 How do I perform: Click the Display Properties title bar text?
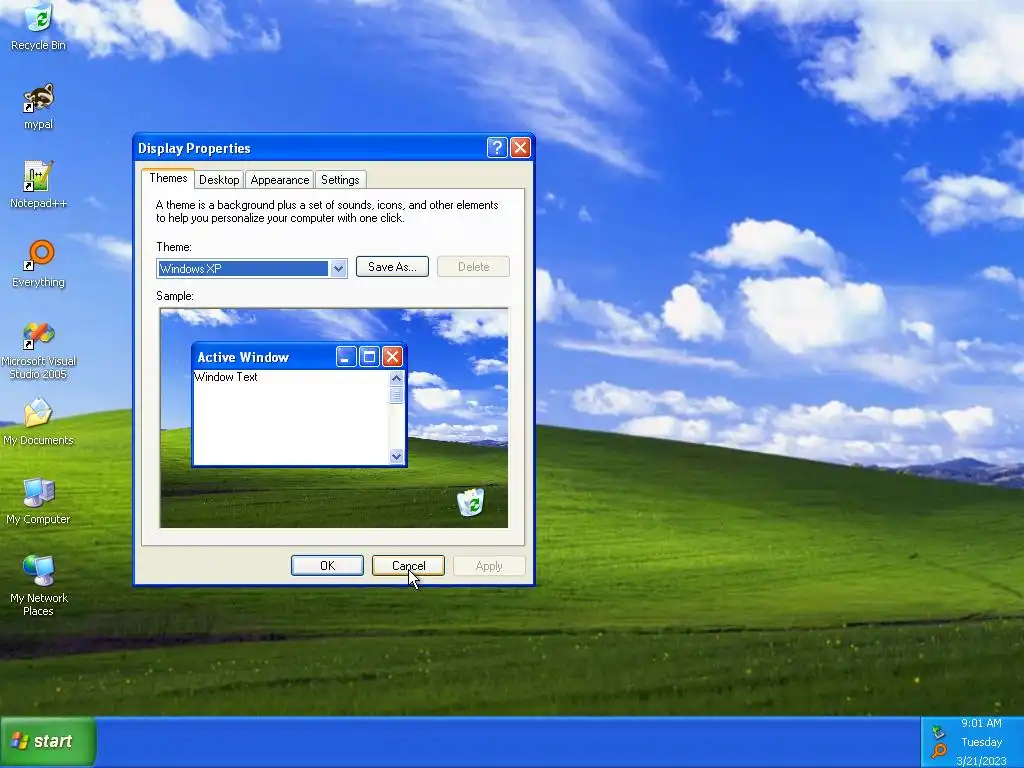coord(194,148)
